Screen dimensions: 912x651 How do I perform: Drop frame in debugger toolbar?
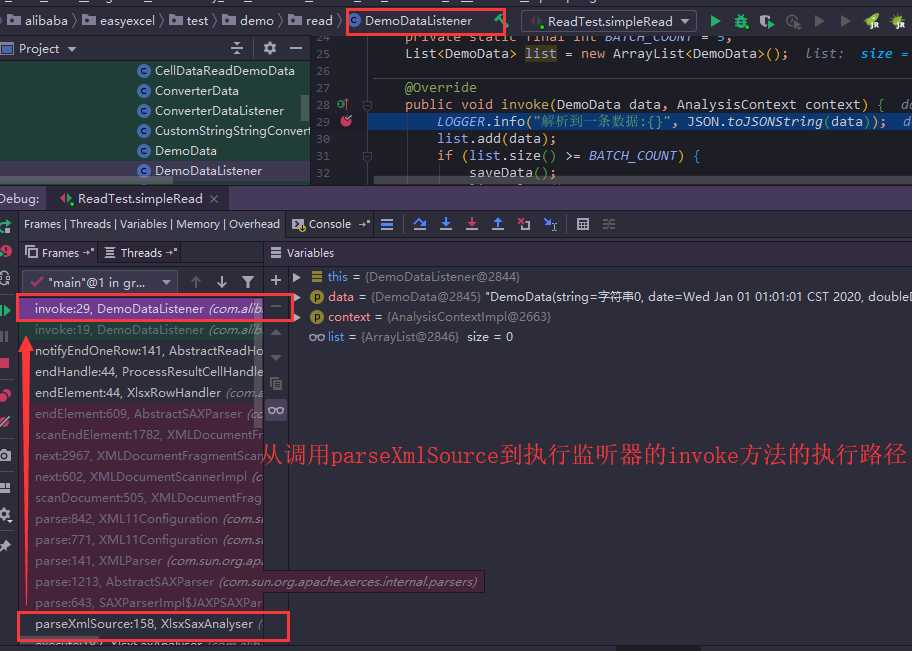point(523,225)
